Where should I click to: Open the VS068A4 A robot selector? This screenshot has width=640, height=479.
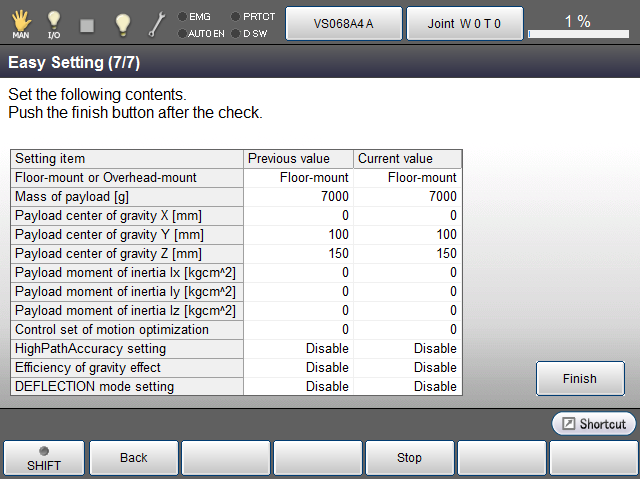pos(343,23)
